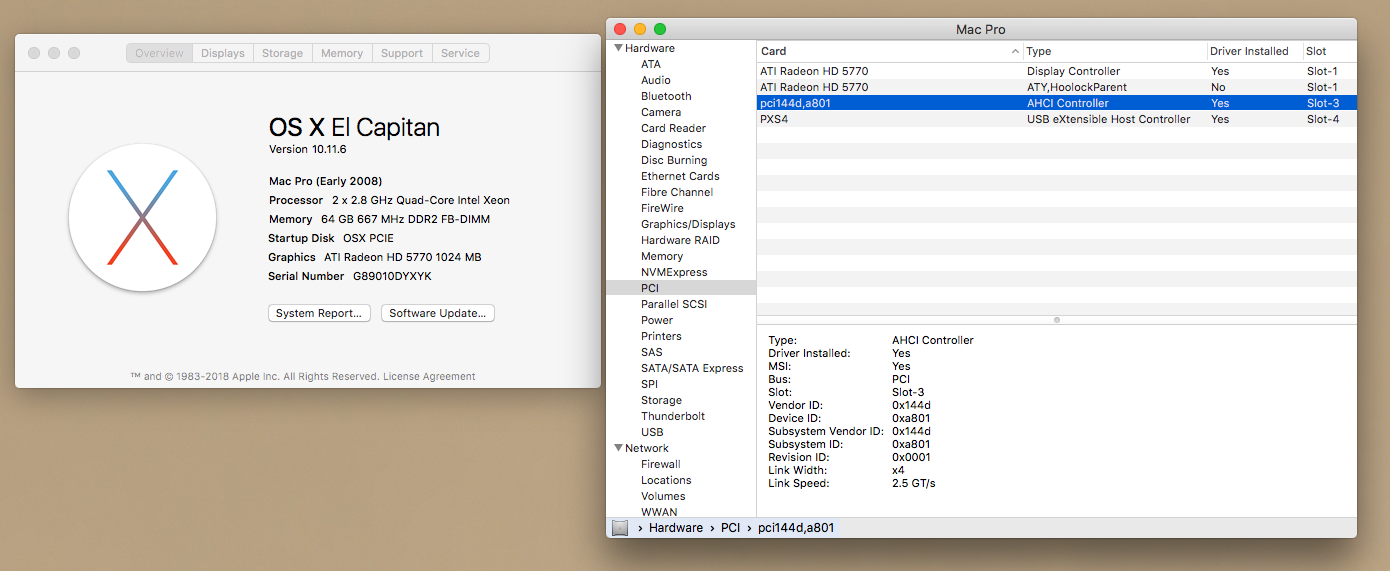This screenshot has height=571, width=1390.
Task: Click the computer icon in path bar
Action: [x=620, y=528]
